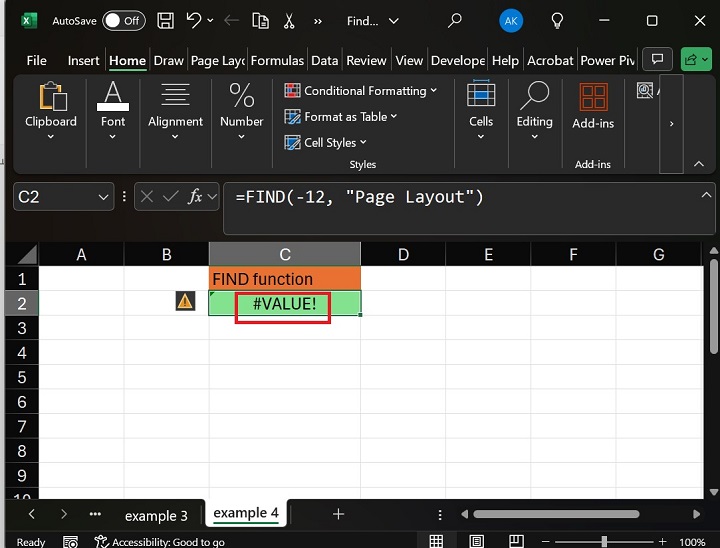This screenshot has height=548, width=720.
Task: Expand the Name Box dropdown arrow
Action: pos(103,197)
